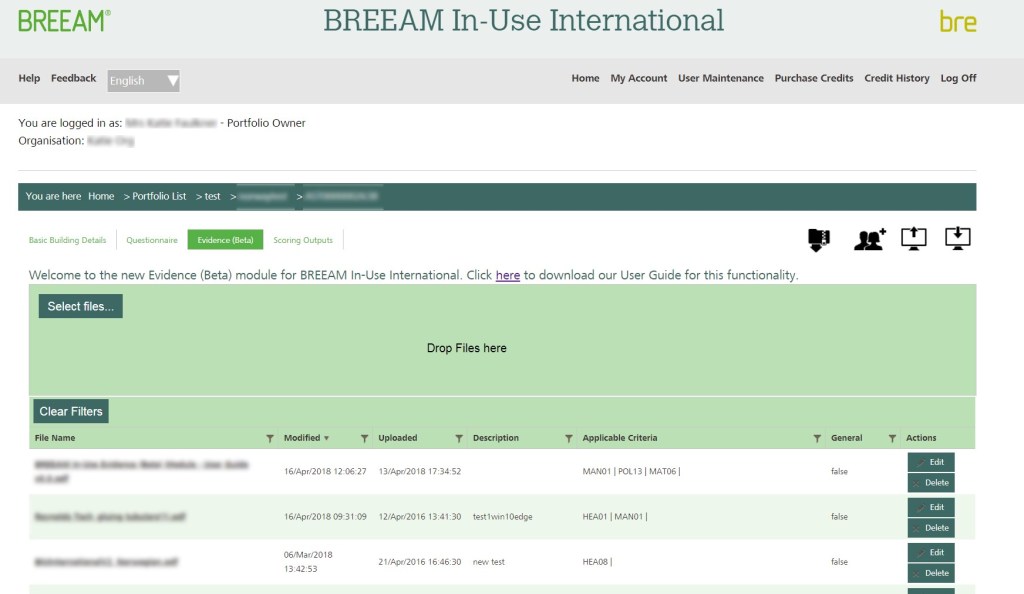Click modified date 16/Apr/2018 09:31:09

pyautogui.click(x=325, y=516)
